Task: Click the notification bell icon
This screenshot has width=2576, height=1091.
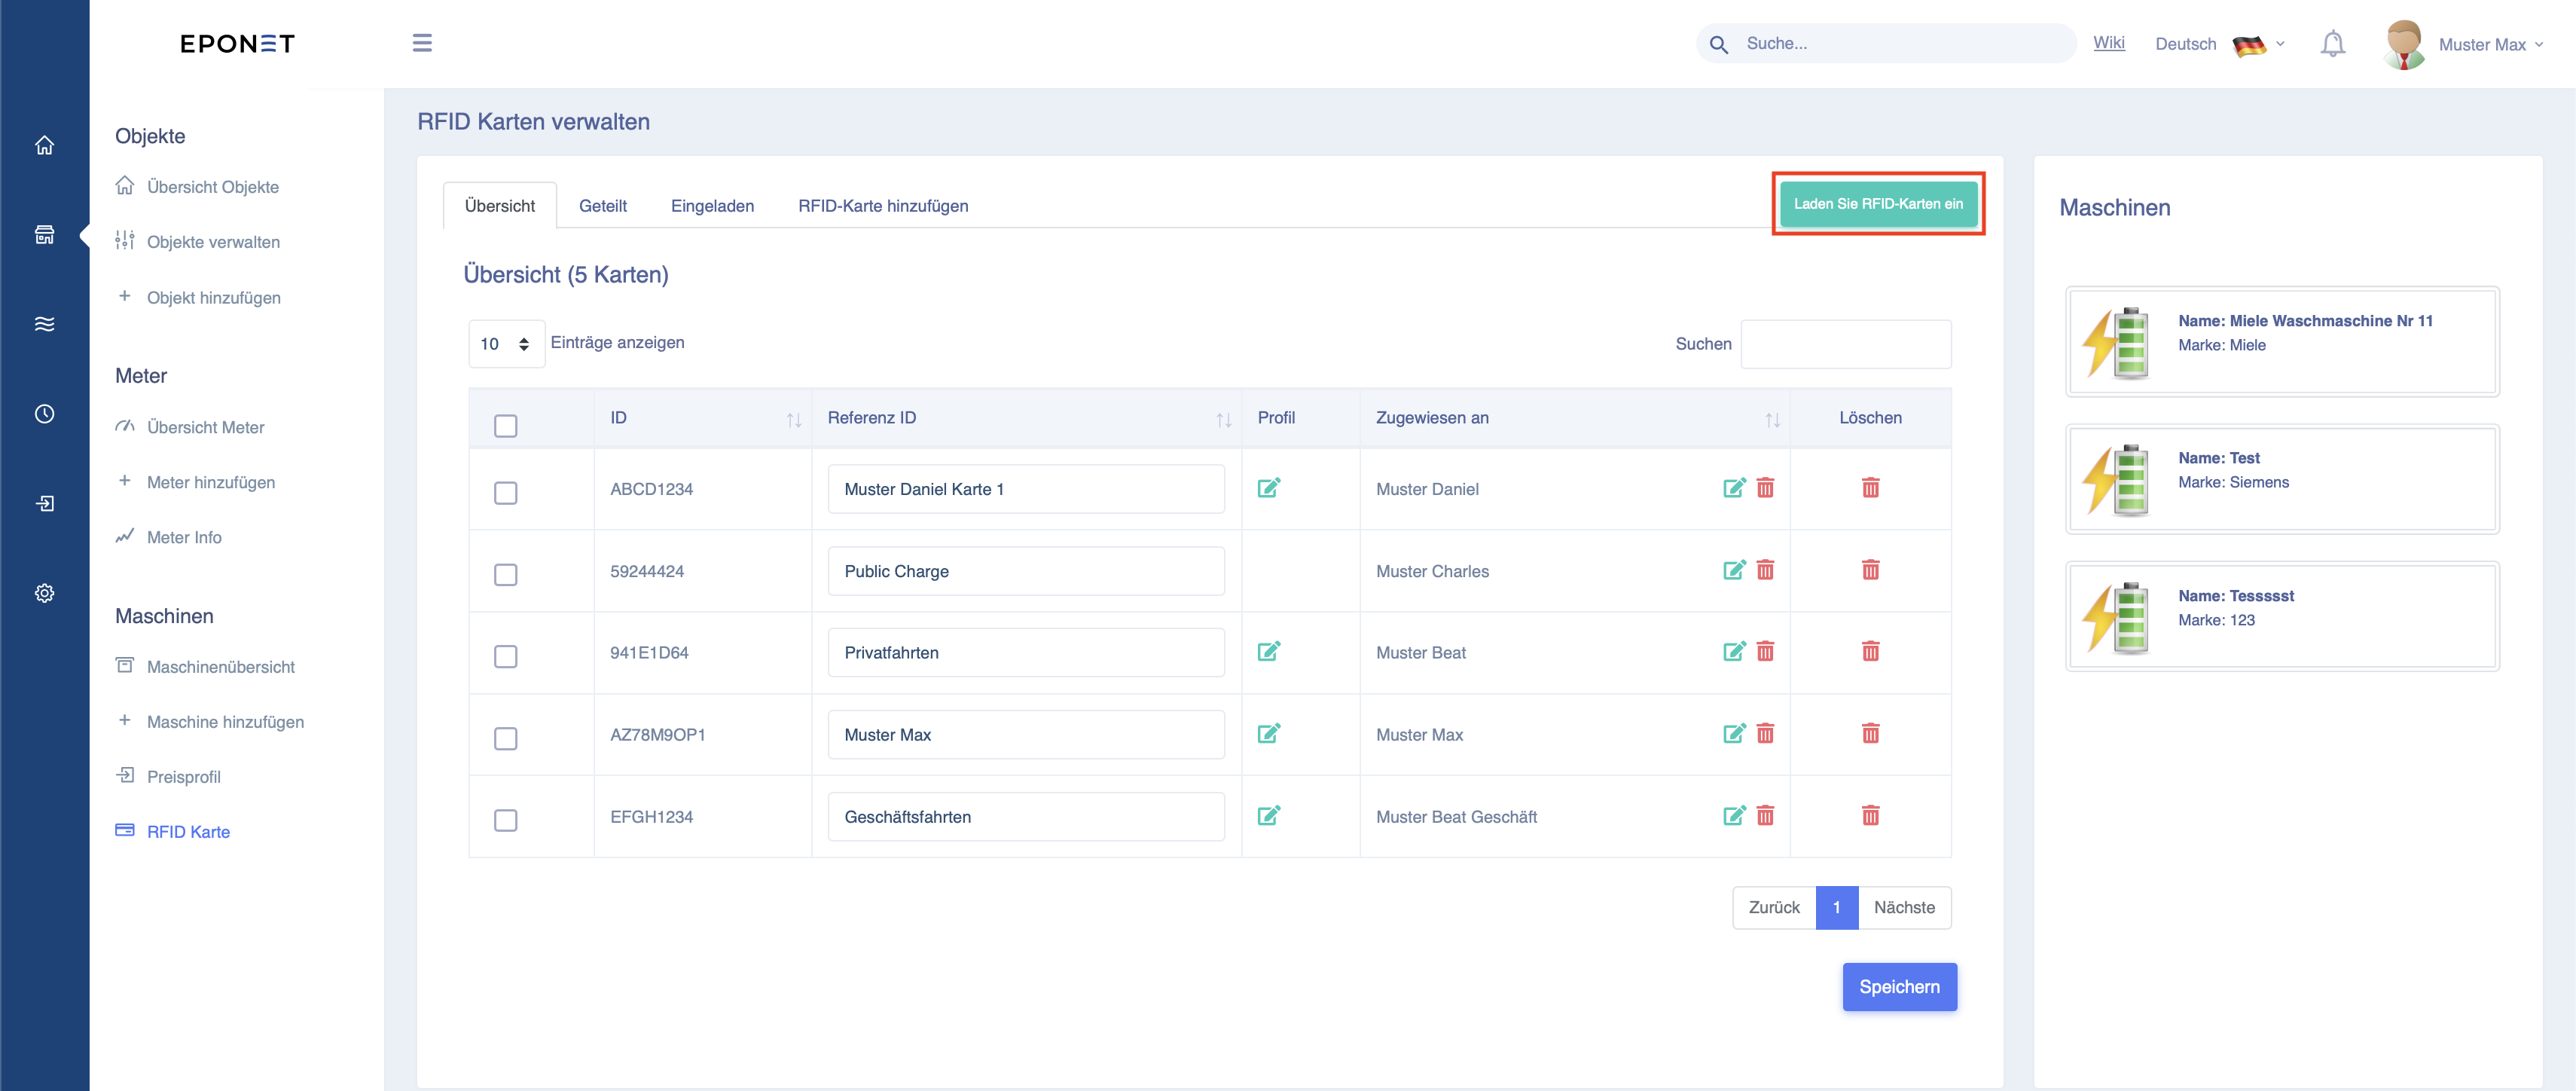Action: (x=2332, y=44)
